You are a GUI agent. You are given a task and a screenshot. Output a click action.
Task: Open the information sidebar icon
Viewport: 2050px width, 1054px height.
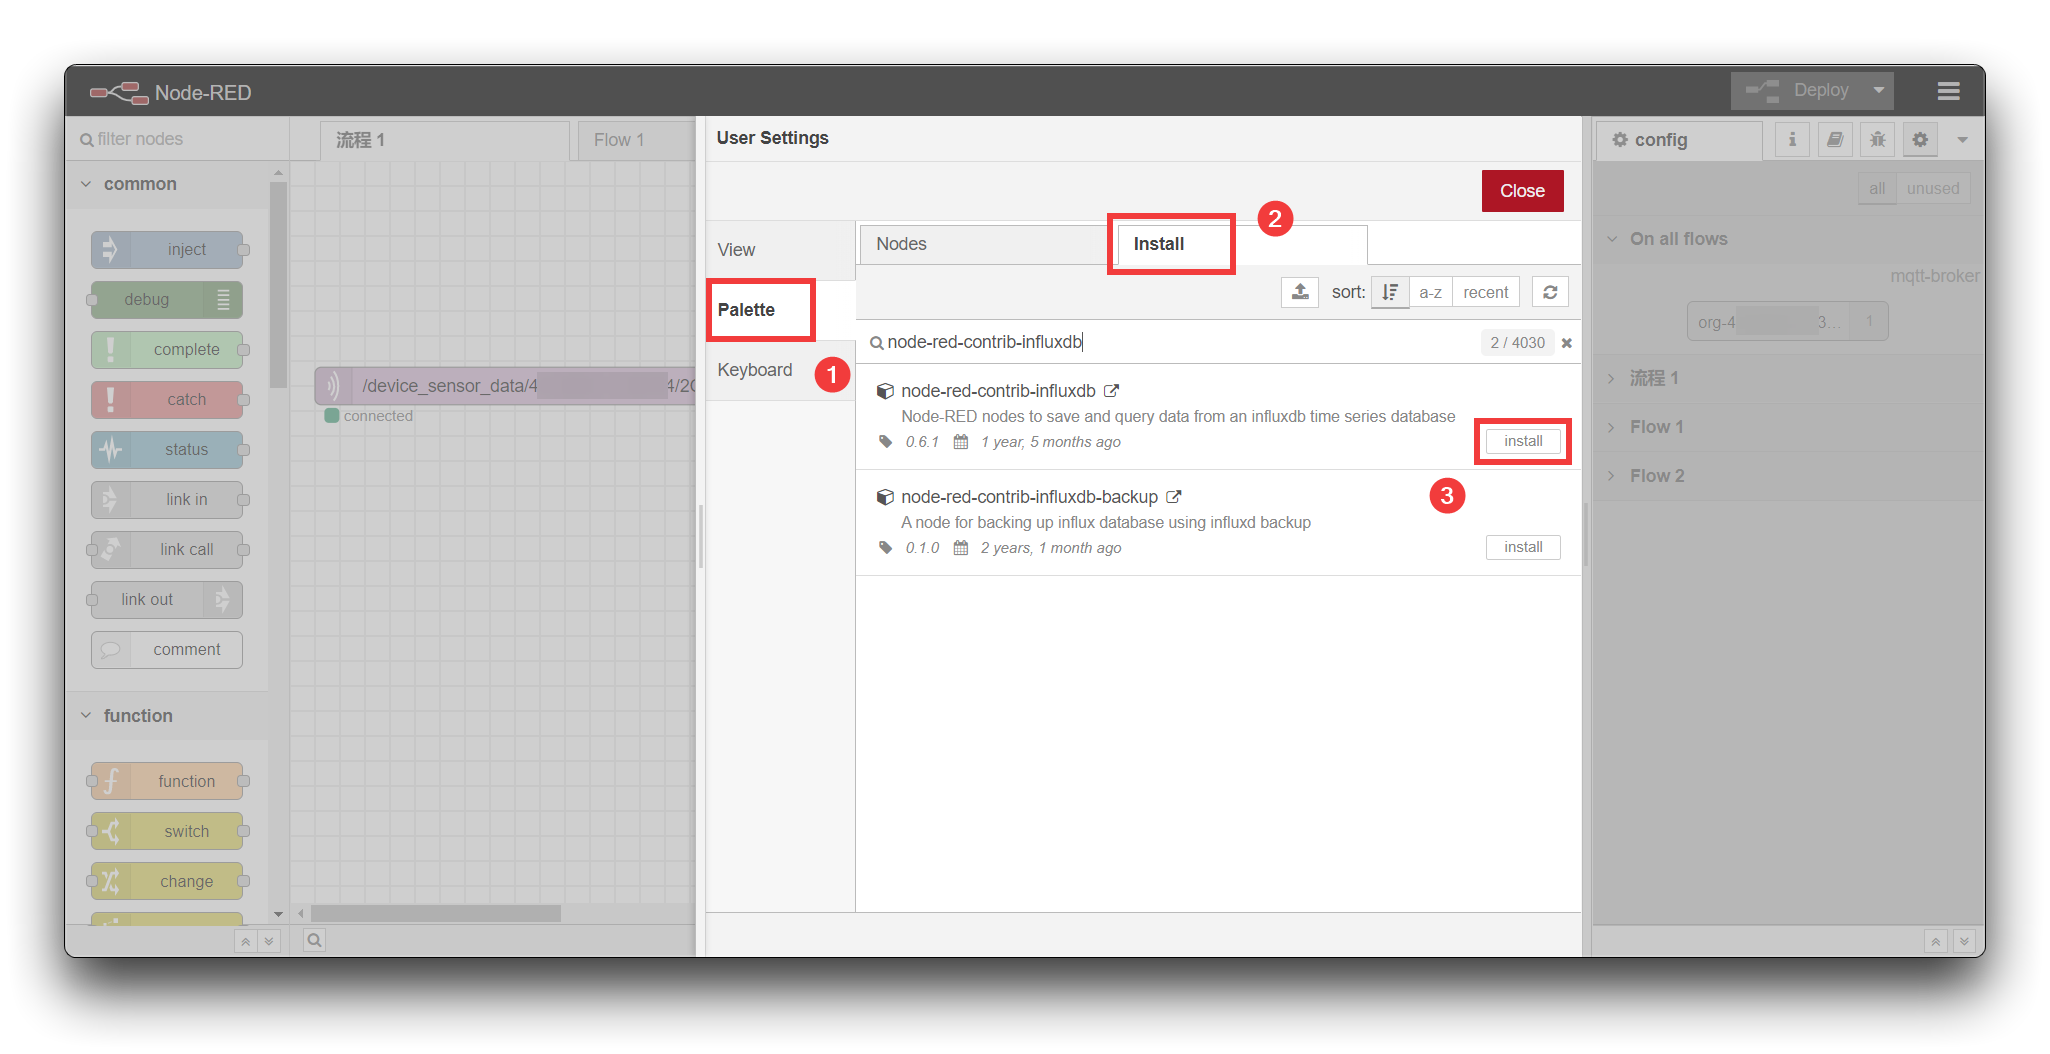click(1792, 140)
